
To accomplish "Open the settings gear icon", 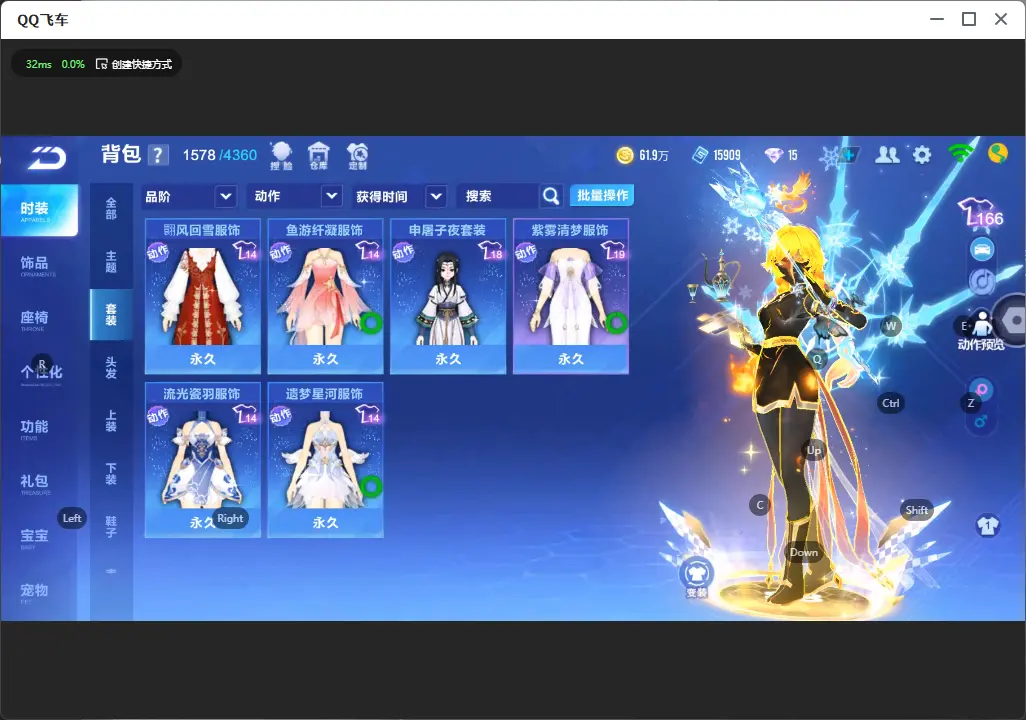I will (x=921, y=155).
